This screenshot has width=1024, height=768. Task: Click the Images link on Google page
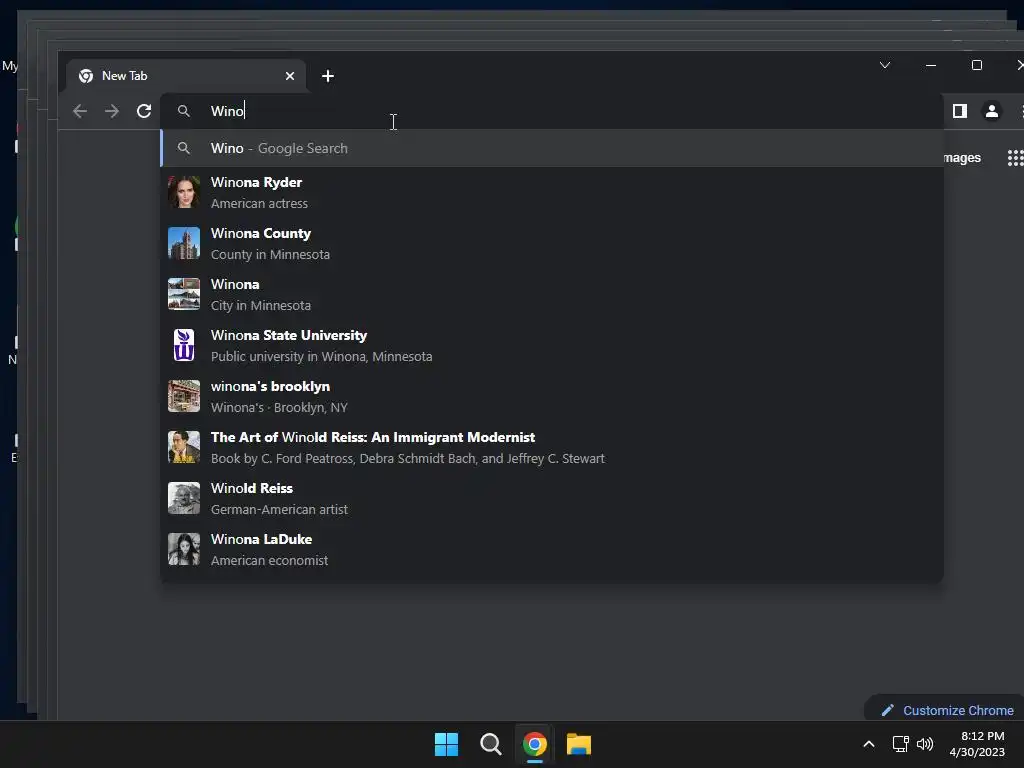point(962,158)
